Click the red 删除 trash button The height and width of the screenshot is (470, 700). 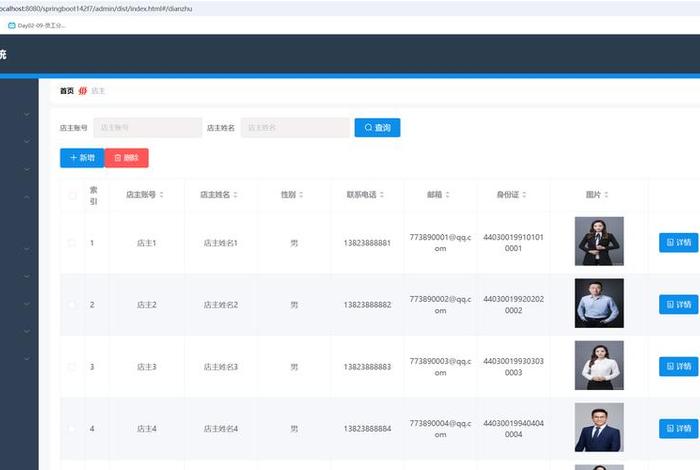tap(126, 158)
